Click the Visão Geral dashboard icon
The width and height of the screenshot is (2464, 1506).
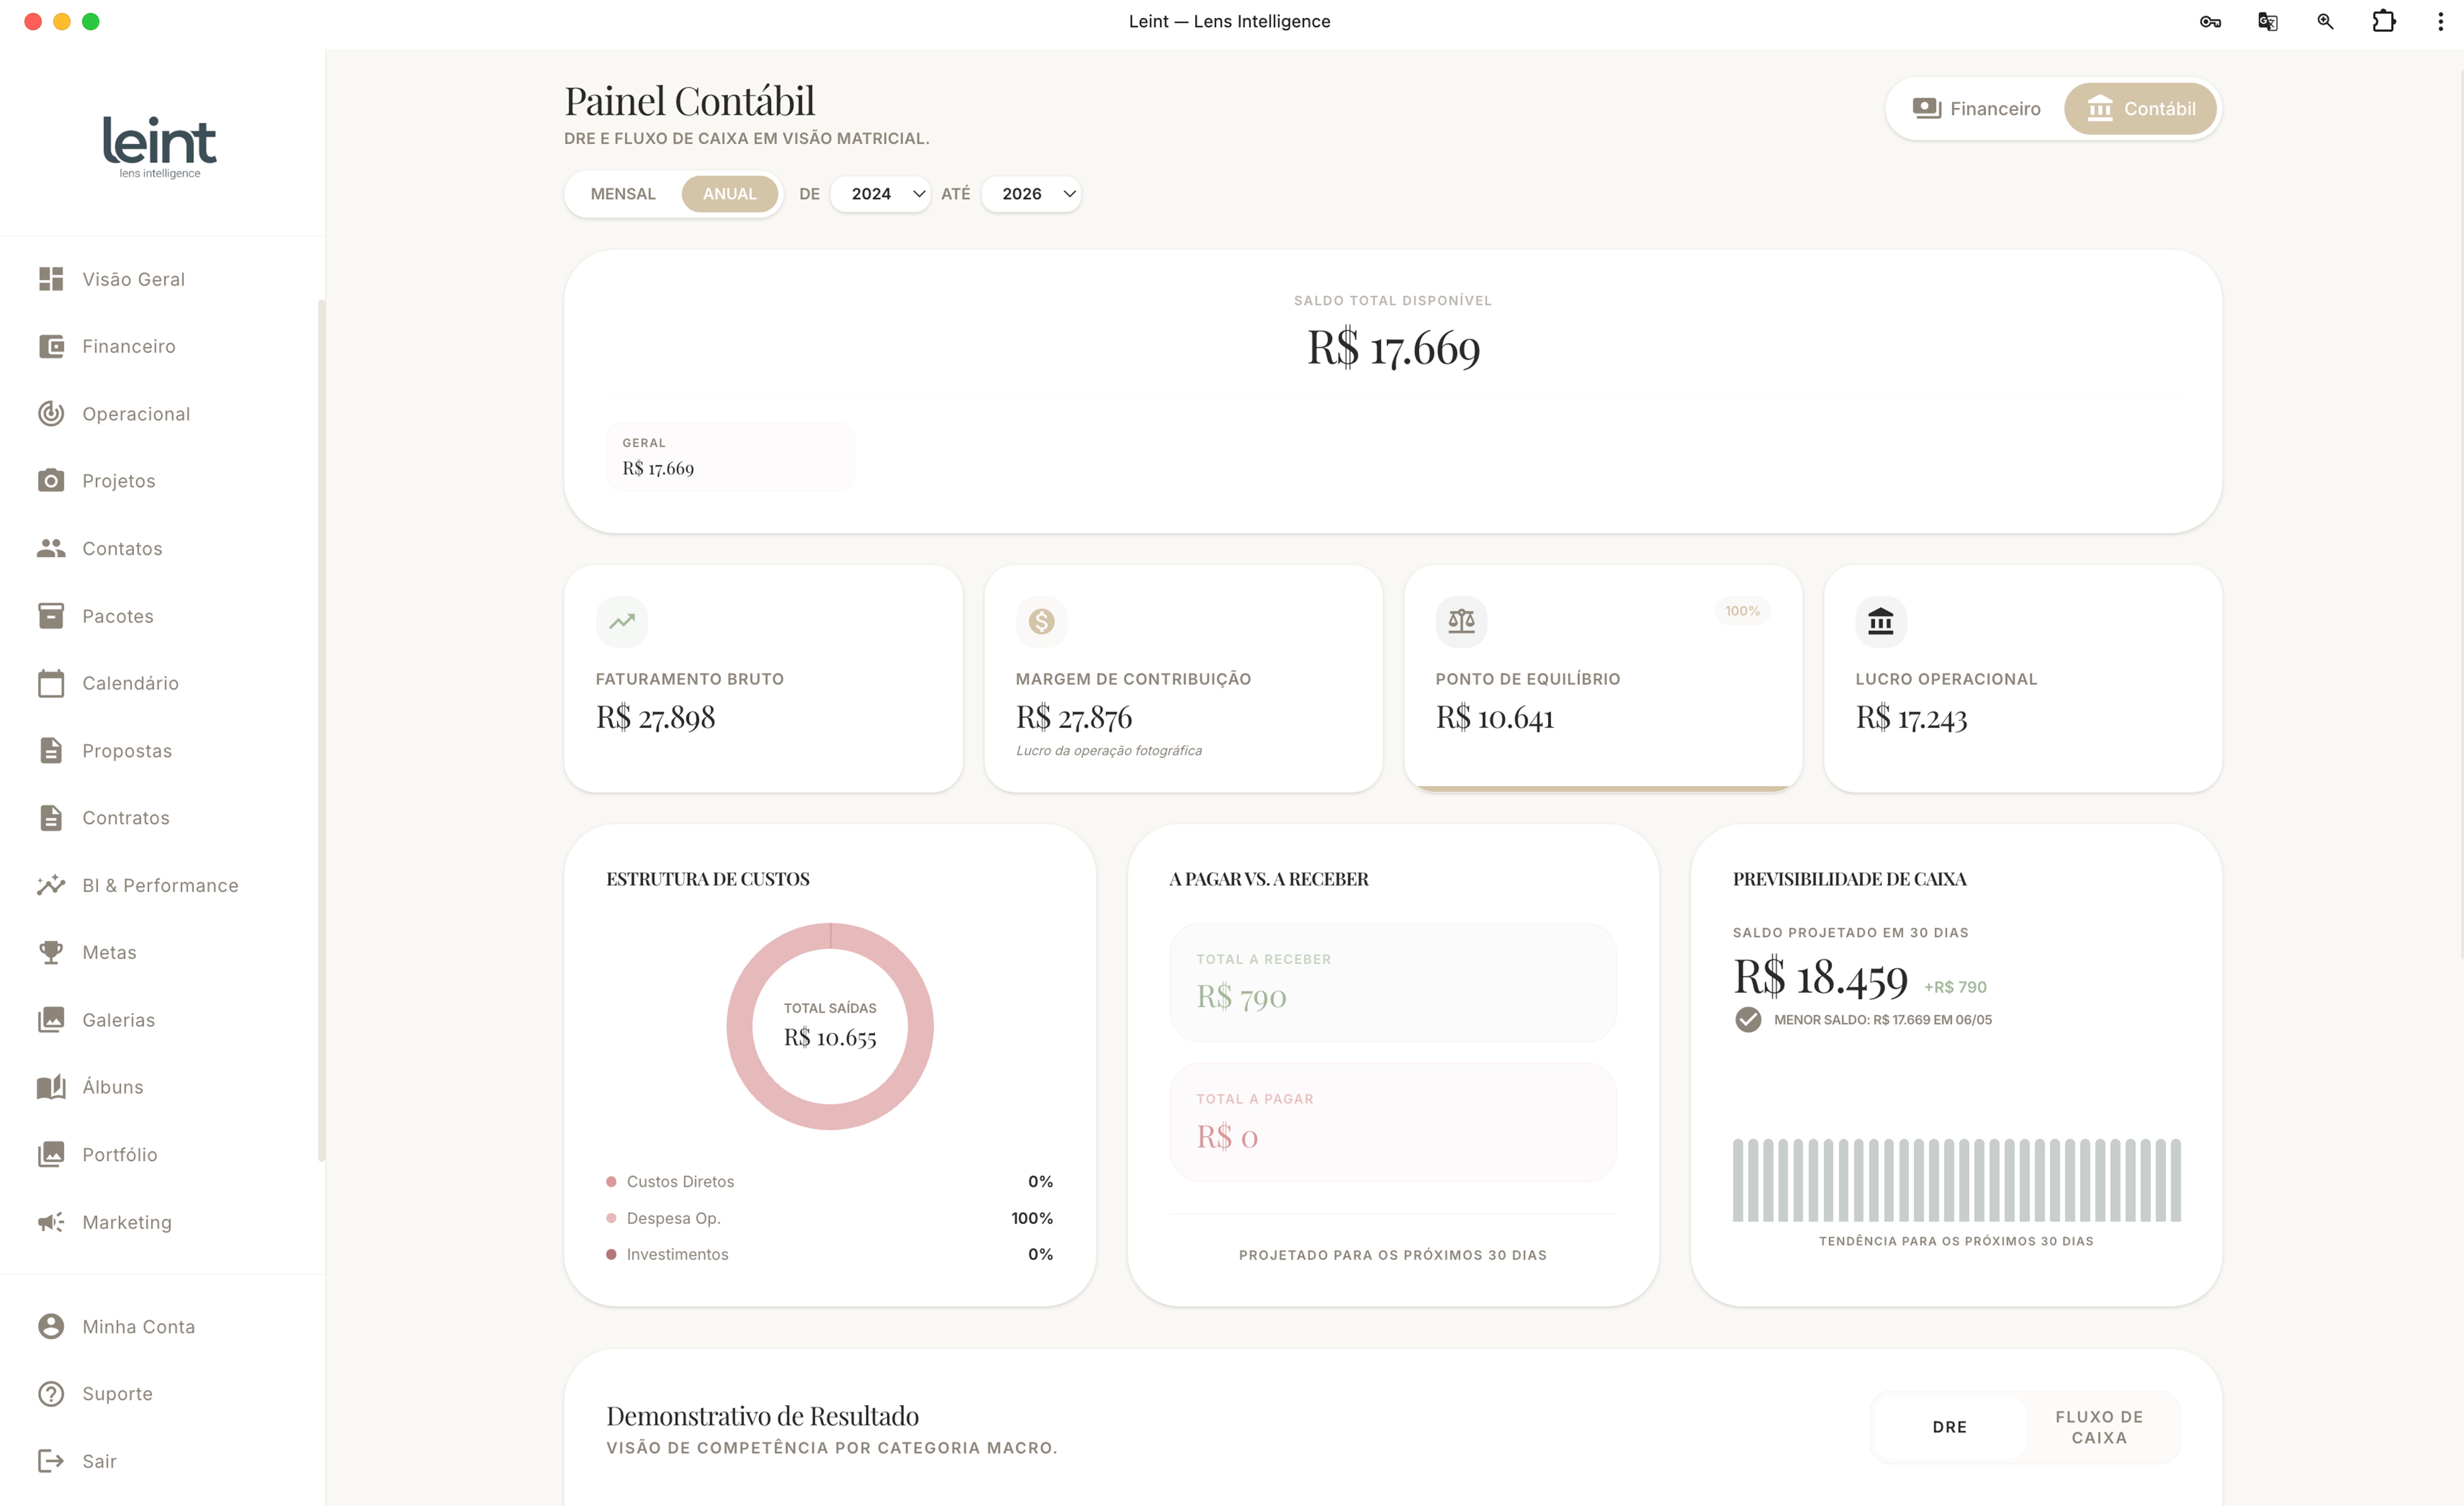[x=51, y=279]
